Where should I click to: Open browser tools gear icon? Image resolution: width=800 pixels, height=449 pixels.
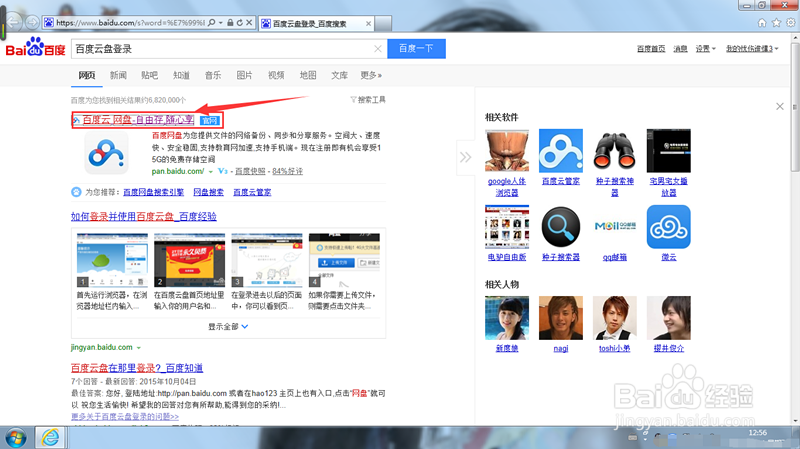tap(790, 22)
